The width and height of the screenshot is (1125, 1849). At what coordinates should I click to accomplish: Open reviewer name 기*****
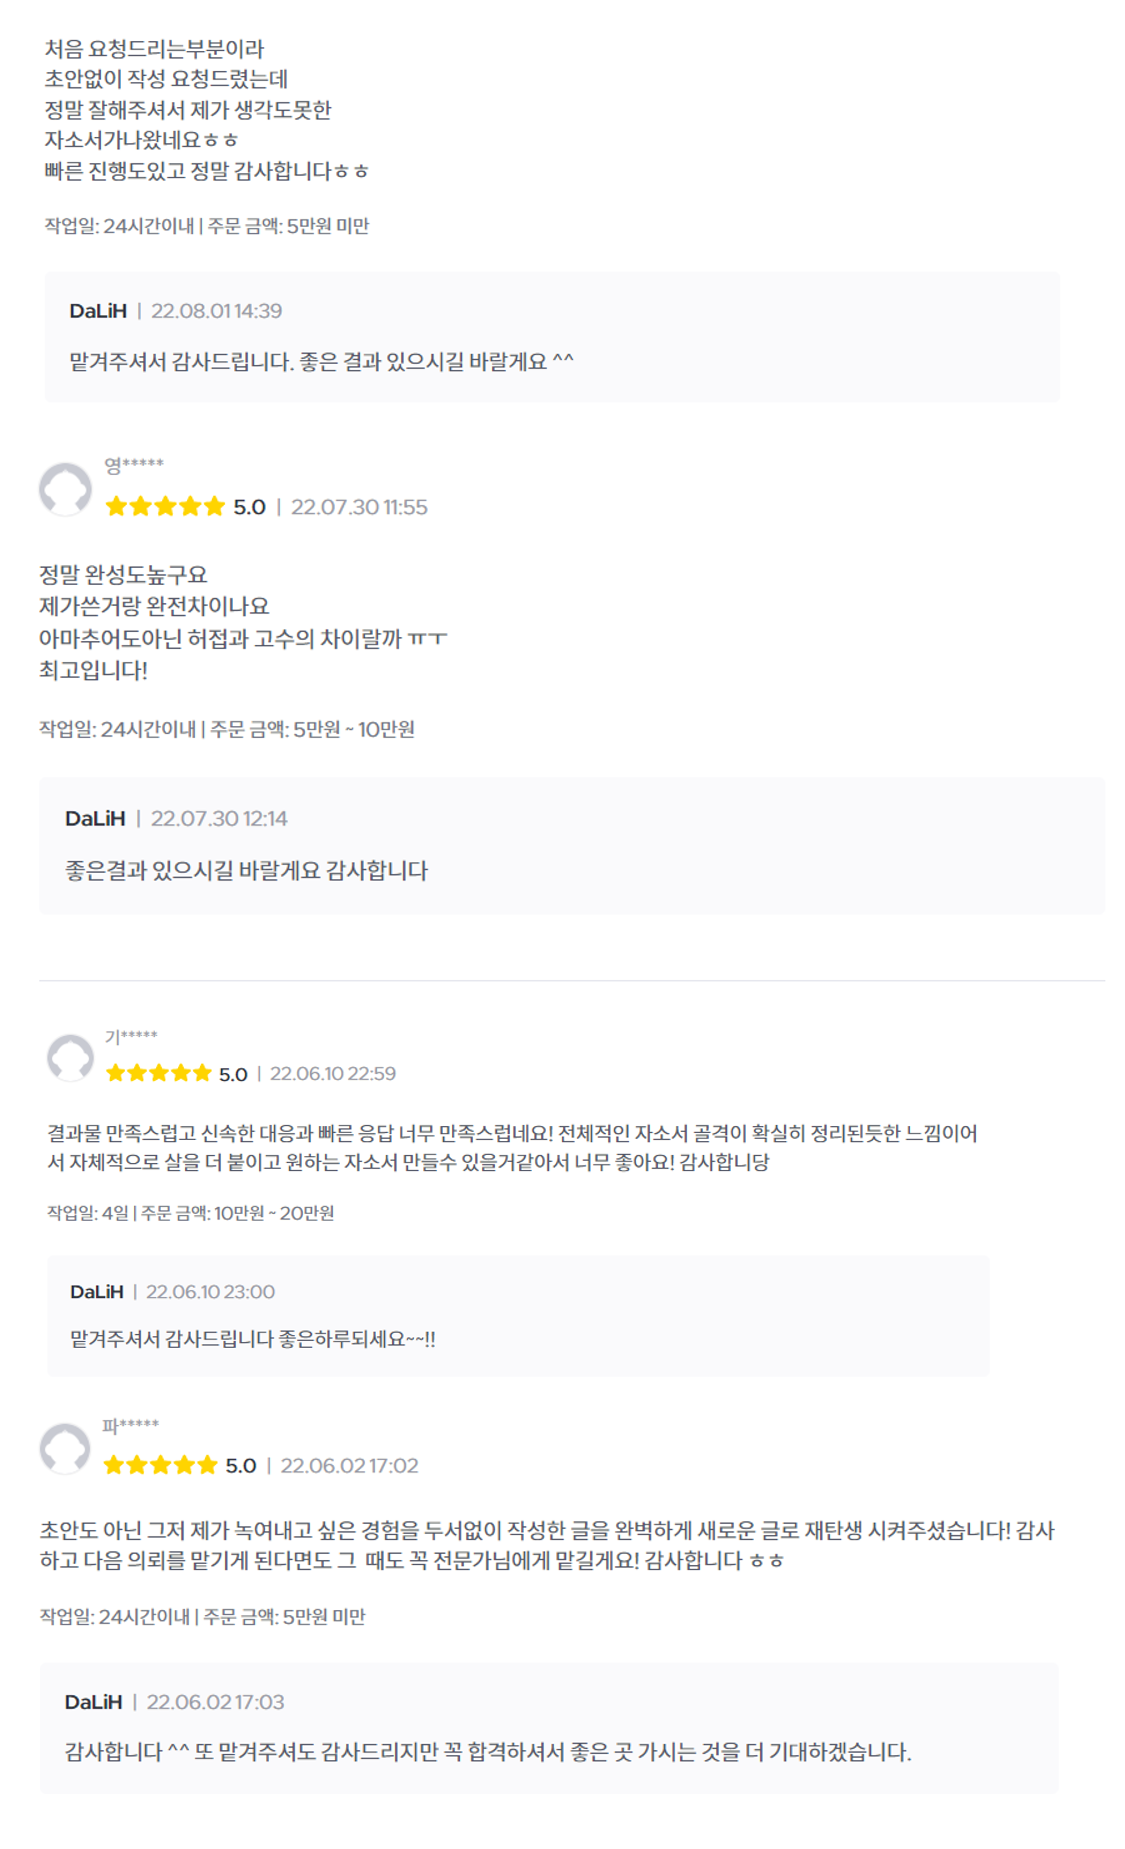(131, 1037)
